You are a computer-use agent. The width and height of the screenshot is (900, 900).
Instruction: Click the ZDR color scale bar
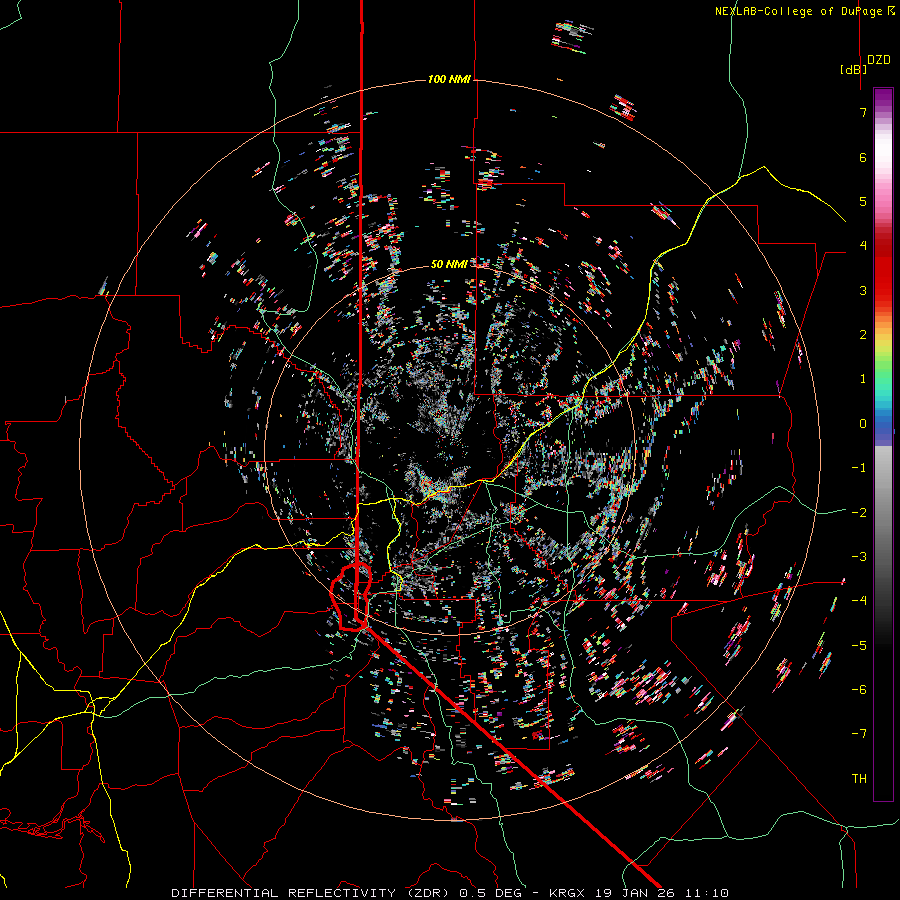883,444
